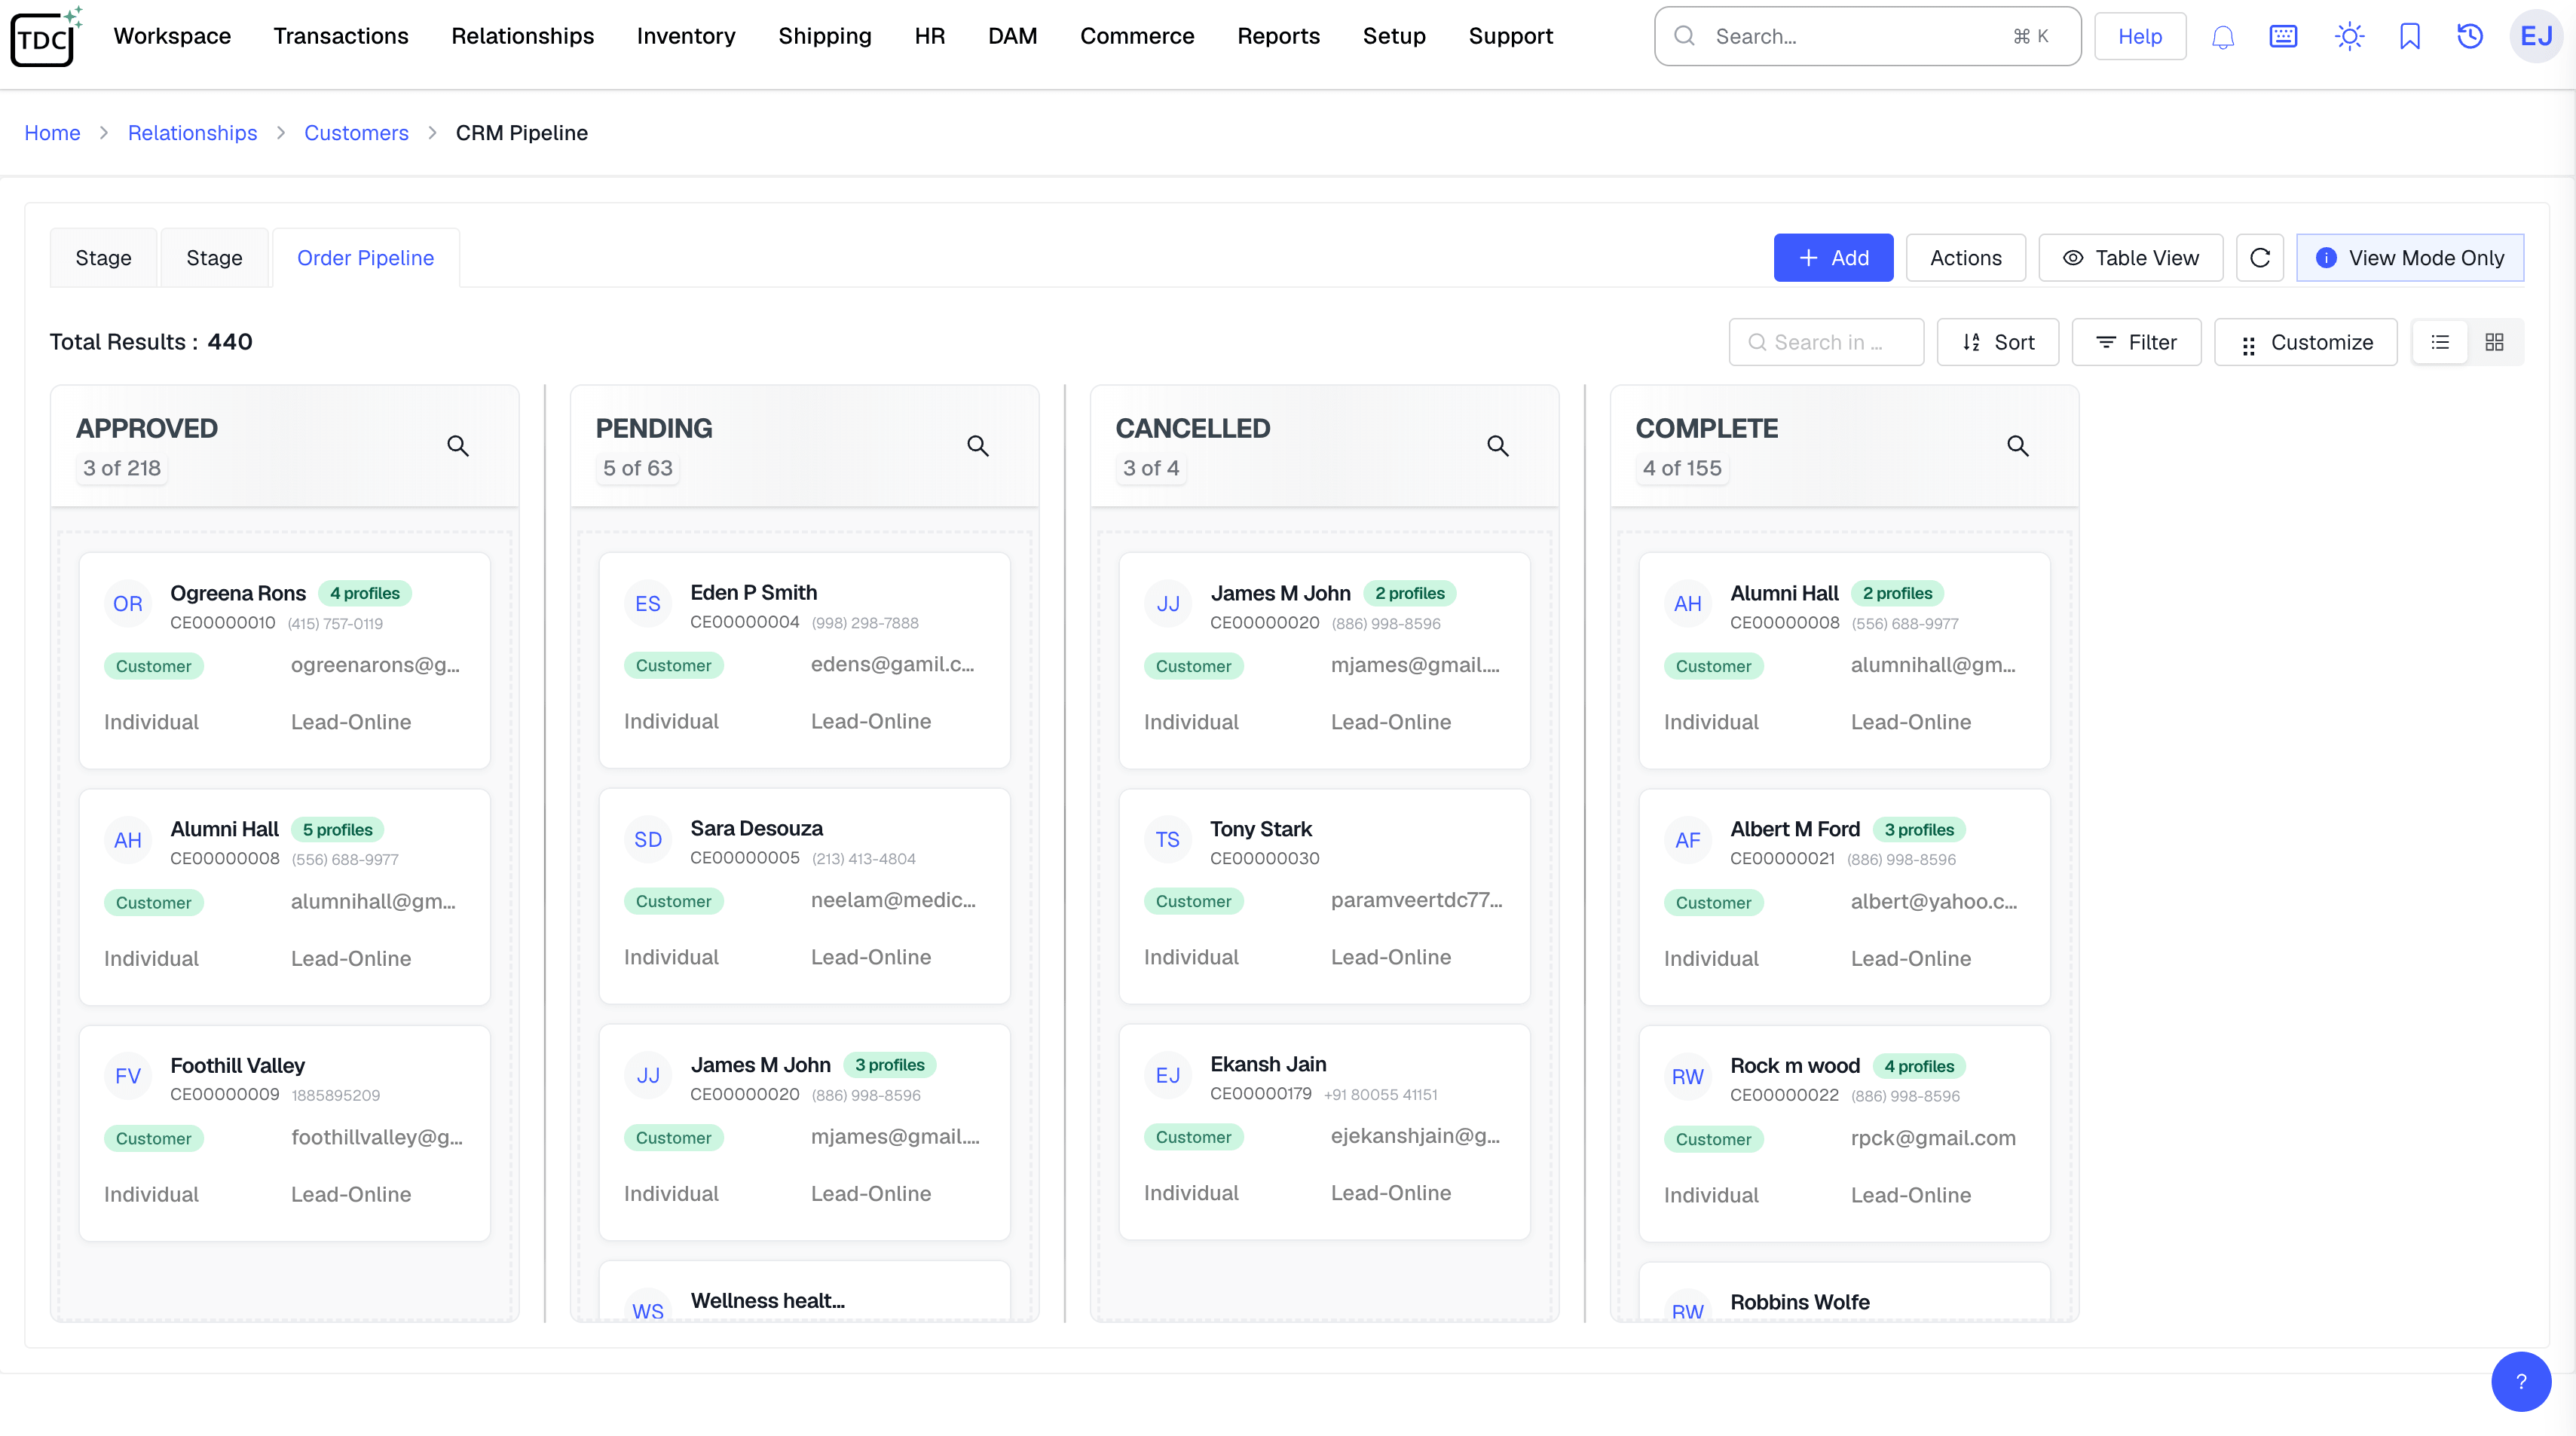
Task: Click the Help button
Action: click(2140, 36)
